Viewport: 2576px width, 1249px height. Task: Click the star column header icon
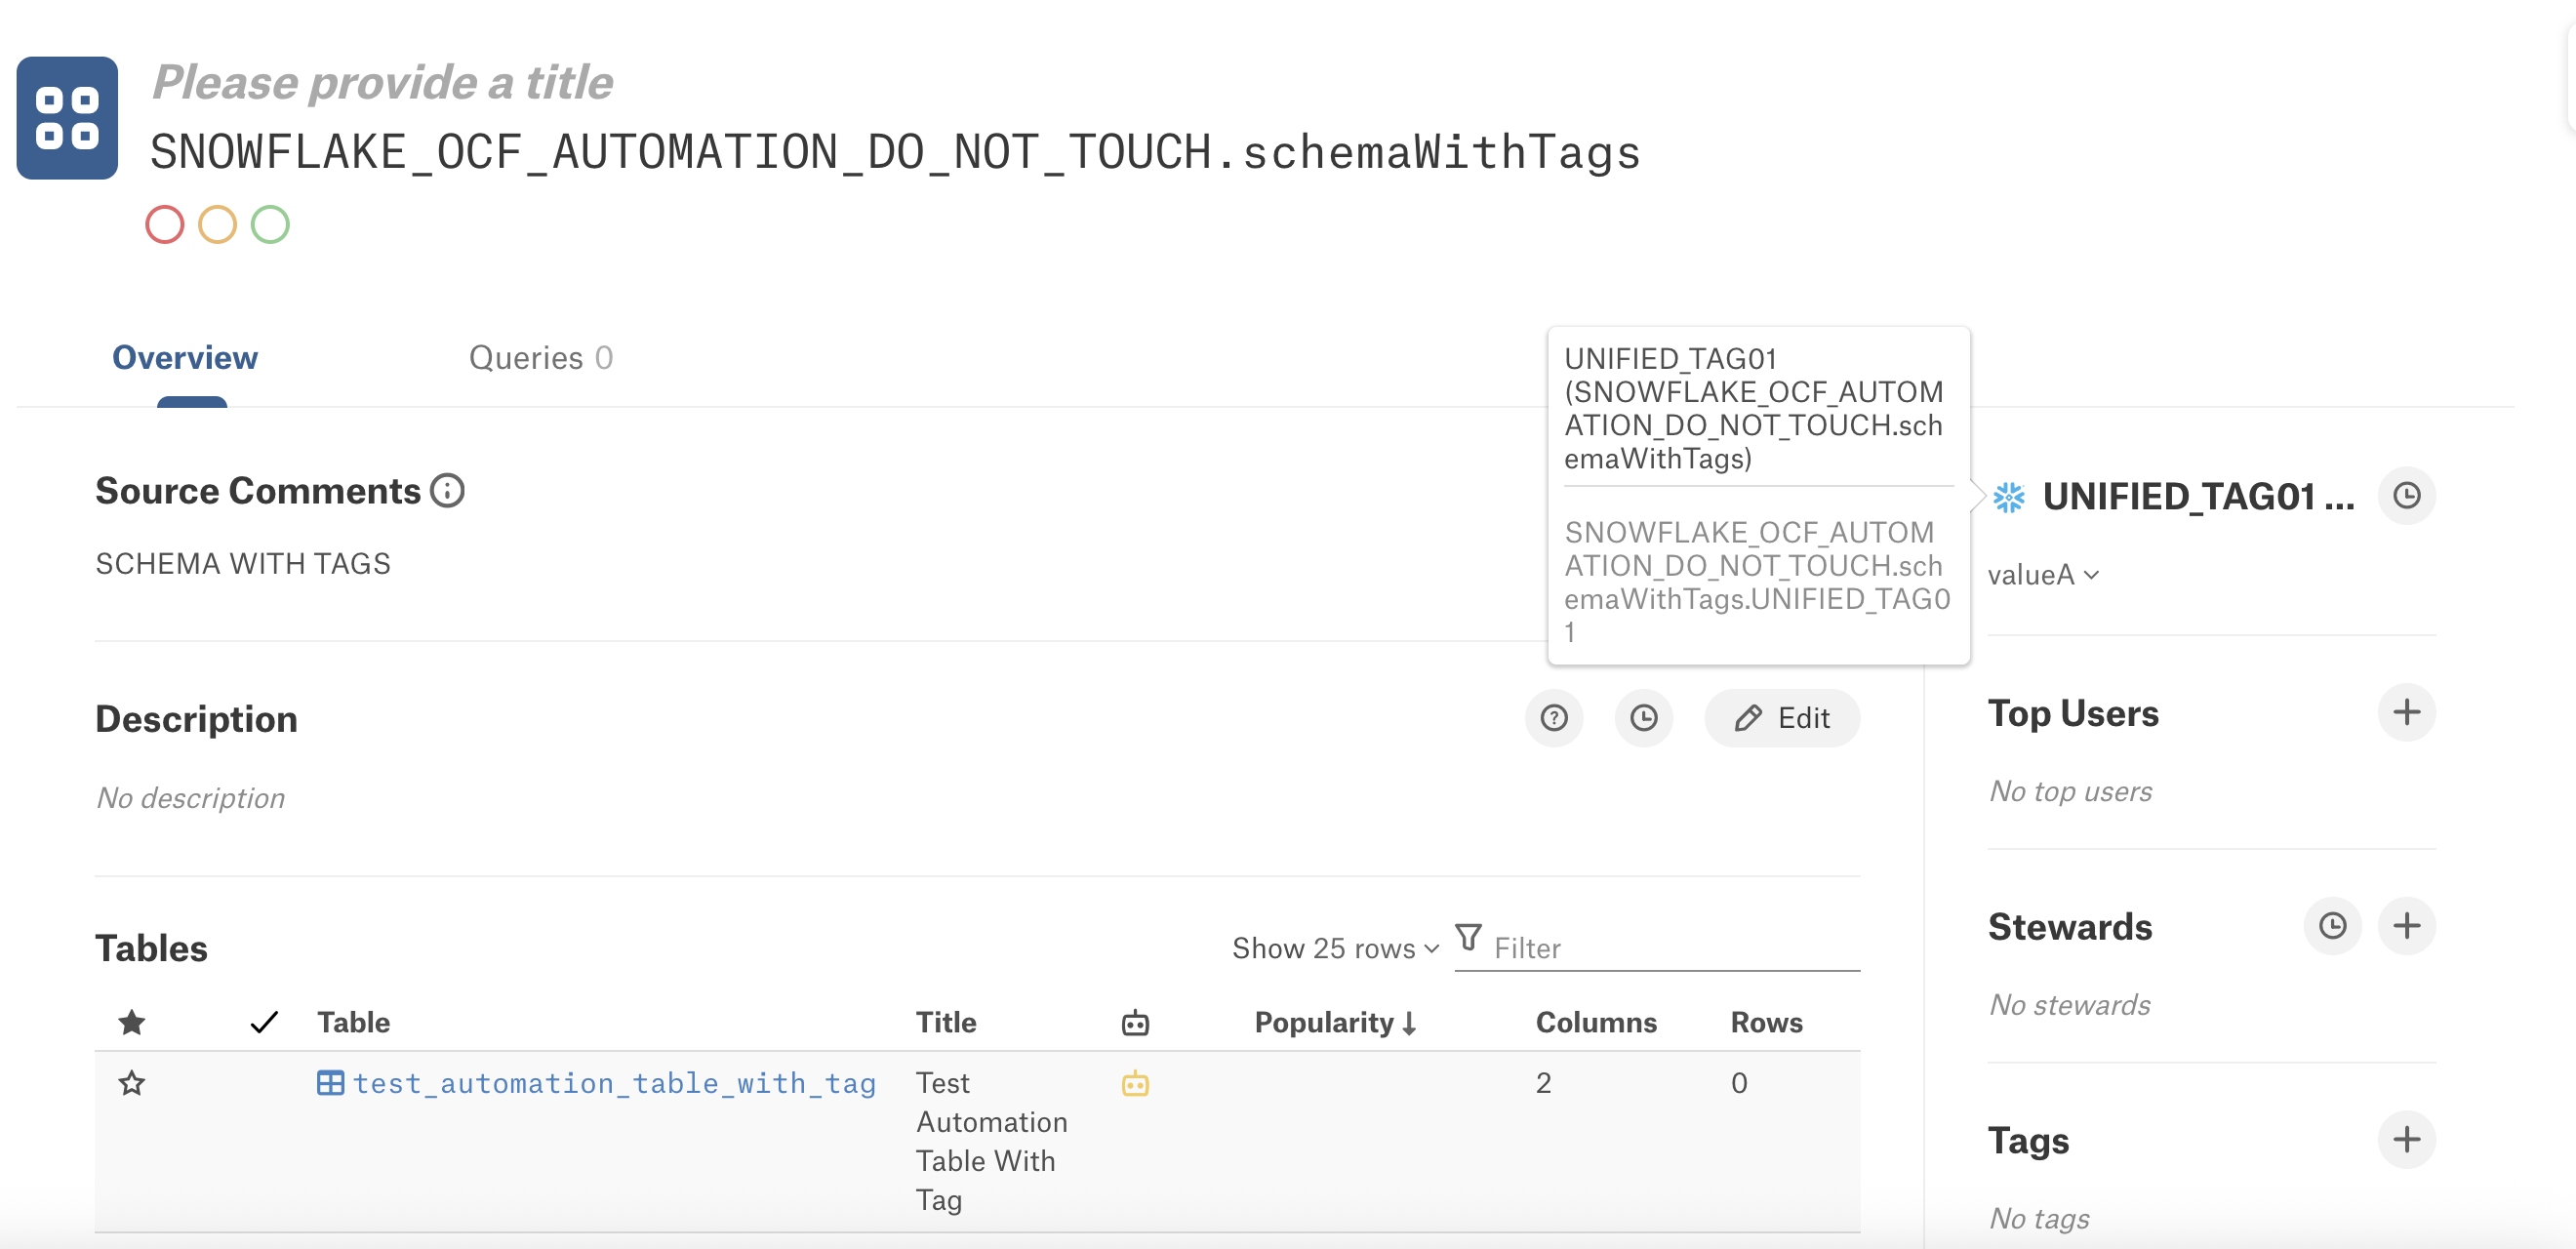tap(132, 1022)
